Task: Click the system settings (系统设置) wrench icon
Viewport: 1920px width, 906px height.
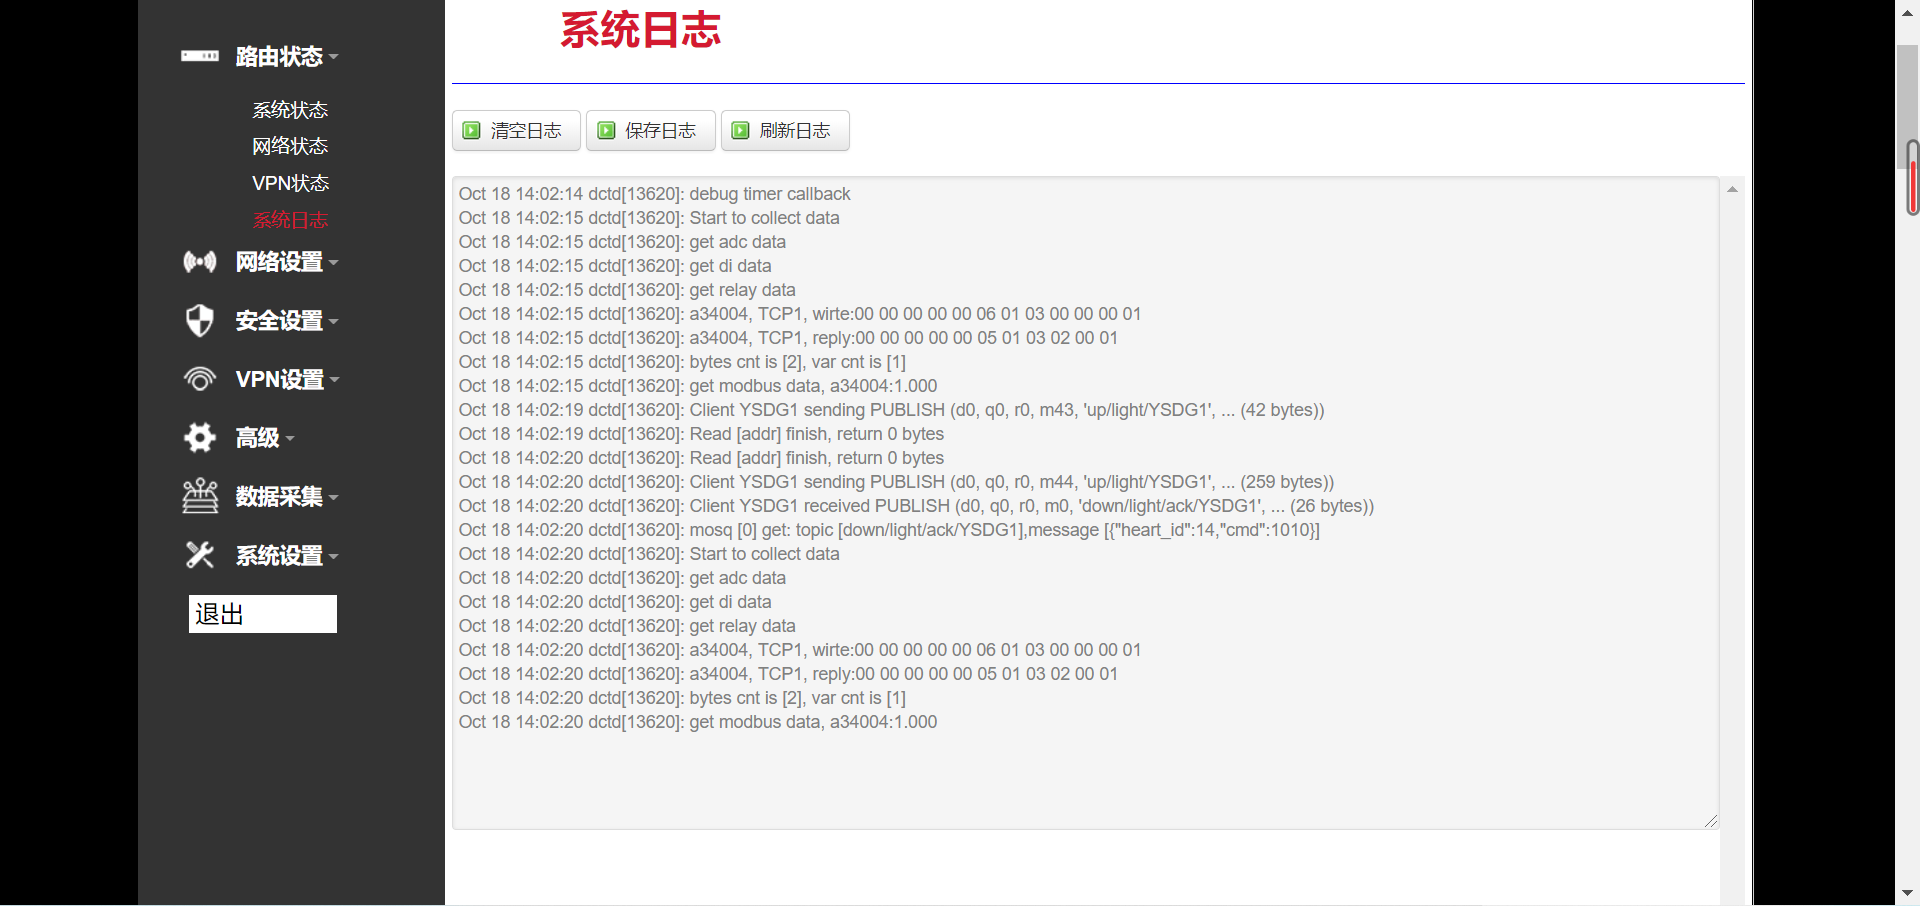Action: click(200, 555)
